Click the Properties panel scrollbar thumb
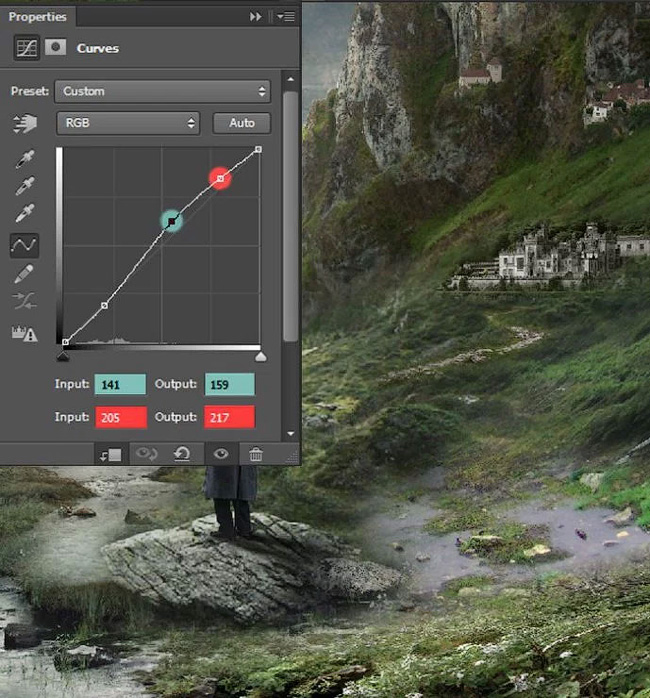Viewport: 650px width, 698px height. point(291,216)
